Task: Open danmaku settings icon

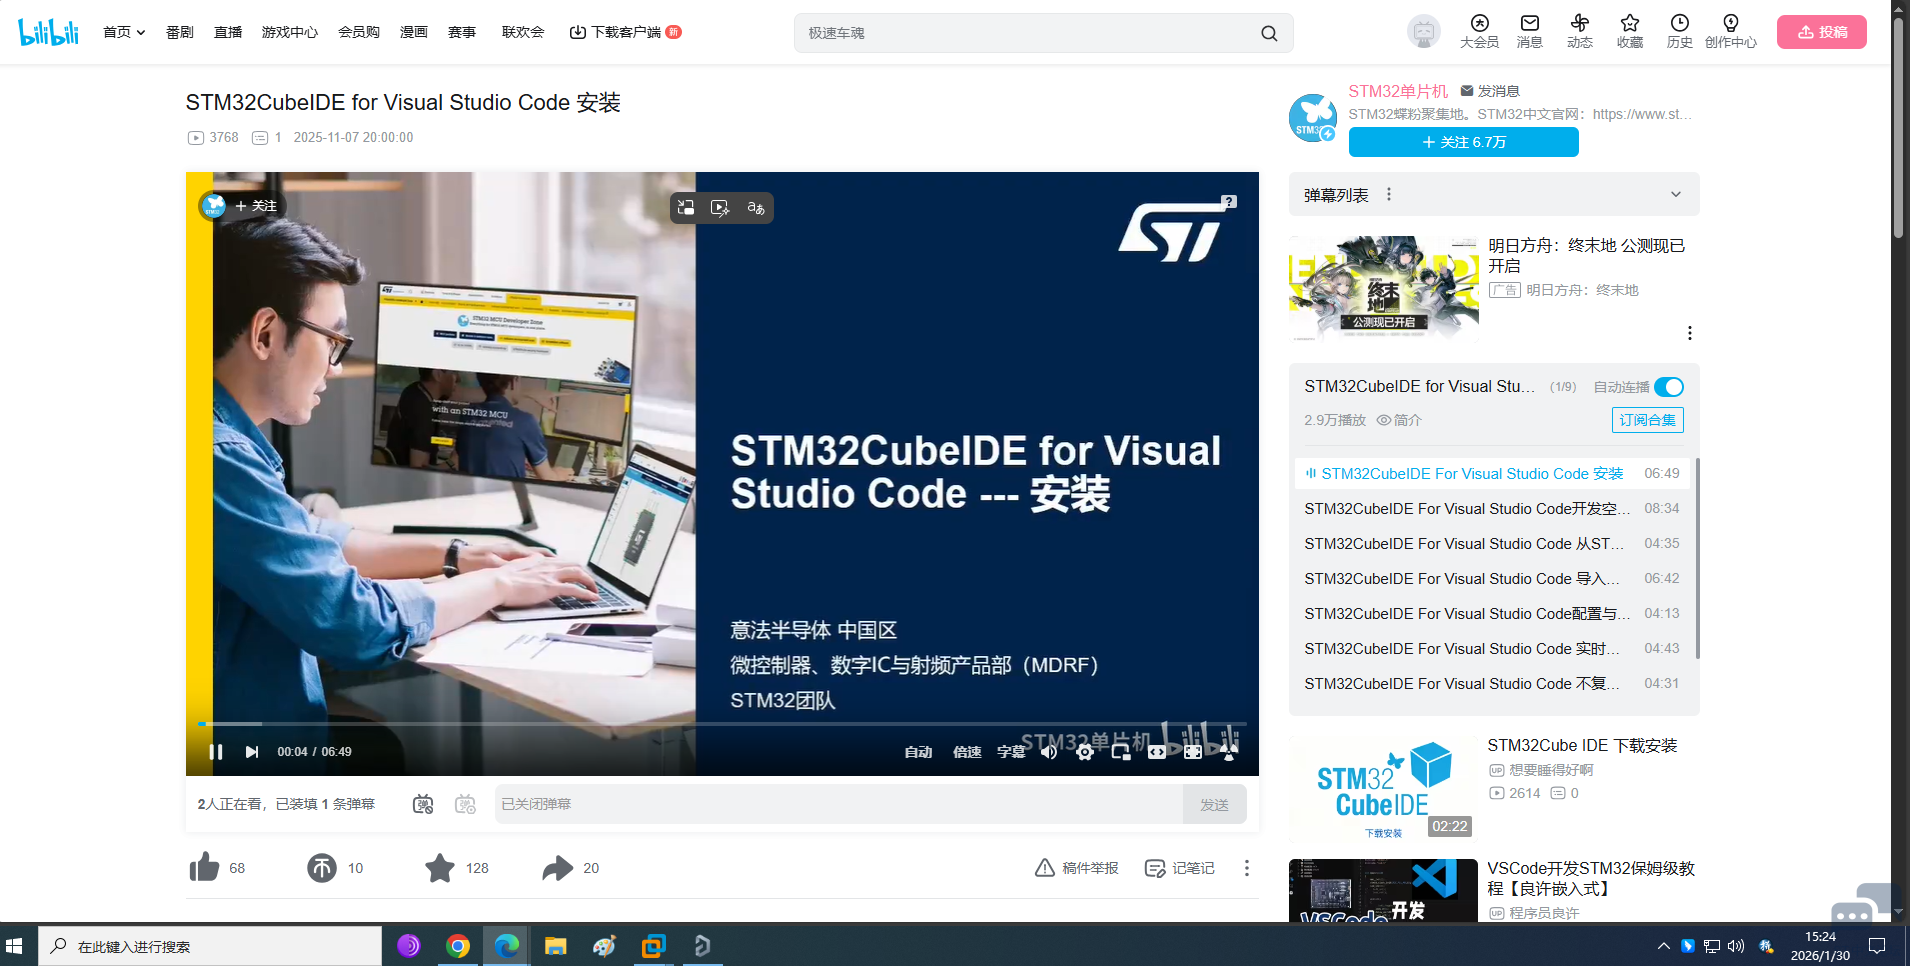Action: point(465,804)
